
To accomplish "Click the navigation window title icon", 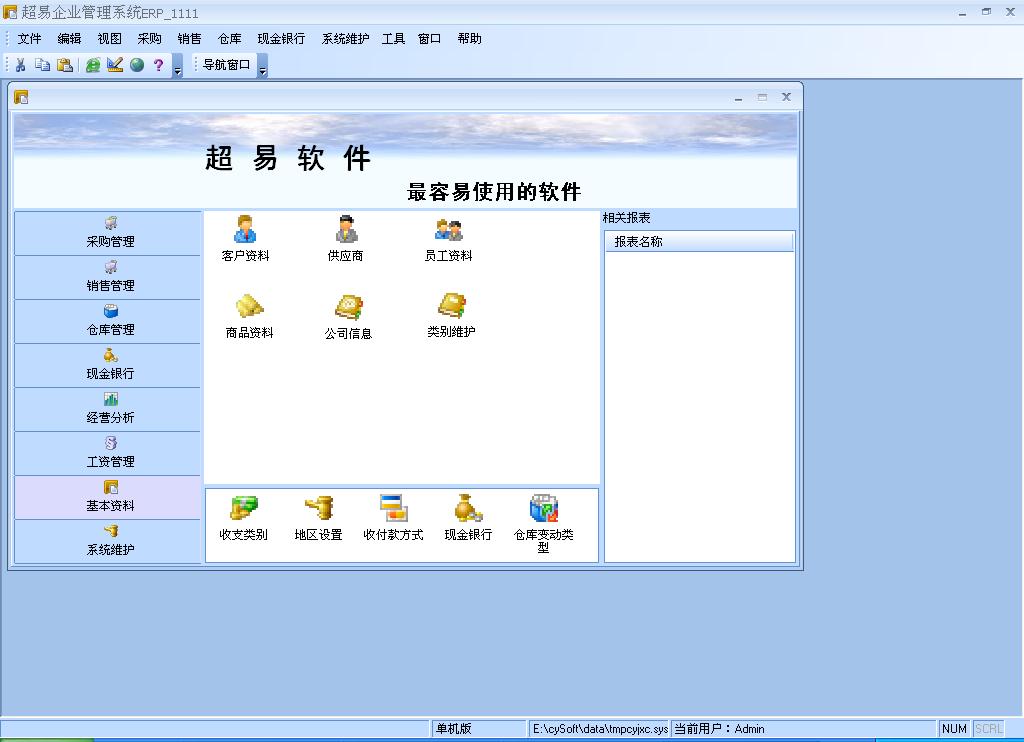I will 21,97.
